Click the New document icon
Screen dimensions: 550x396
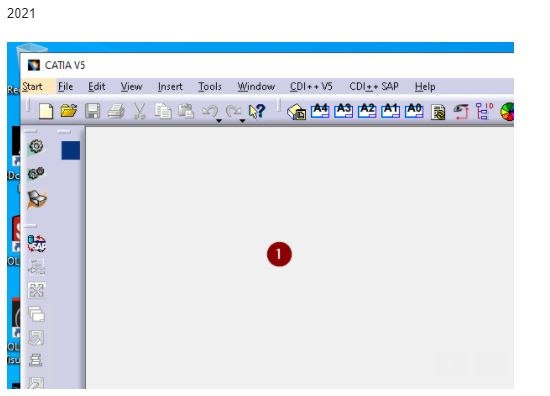pos(46,112)
